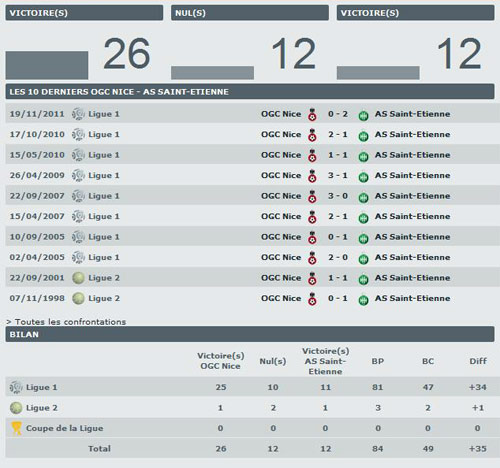Click the 0 - 1 score of 07/11/1998
500x468 pixels.
(x=338, y=298)
